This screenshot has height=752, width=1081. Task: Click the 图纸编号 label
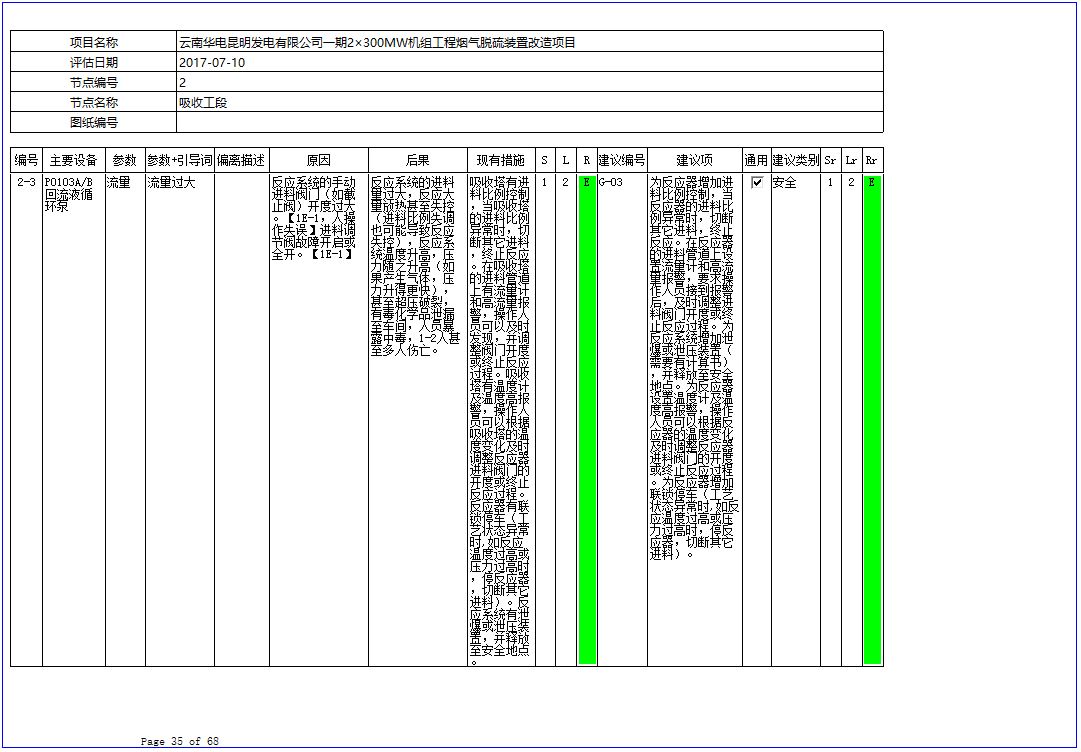tap(94, 122)
